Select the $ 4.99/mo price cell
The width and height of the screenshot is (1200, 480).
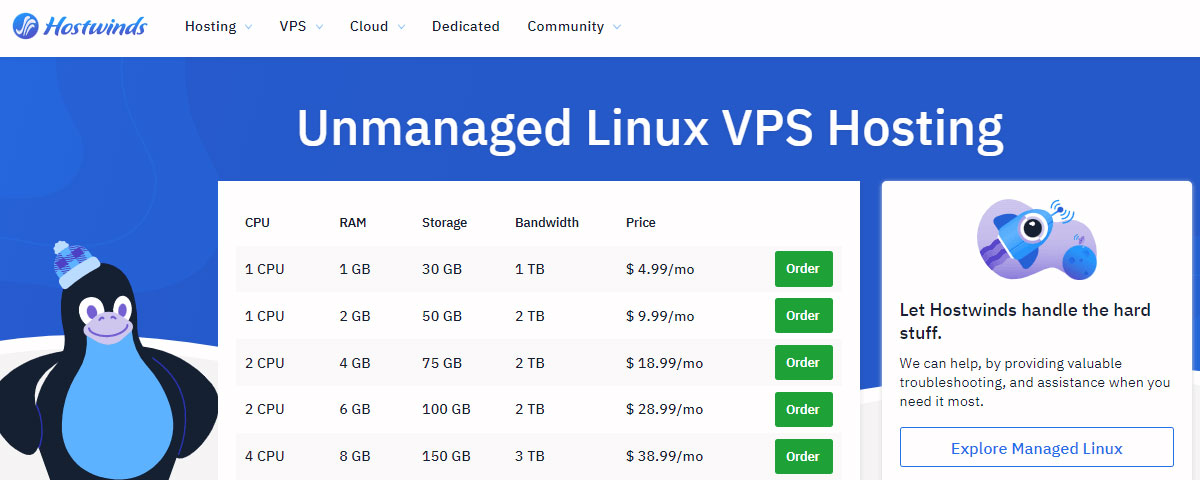660,269
